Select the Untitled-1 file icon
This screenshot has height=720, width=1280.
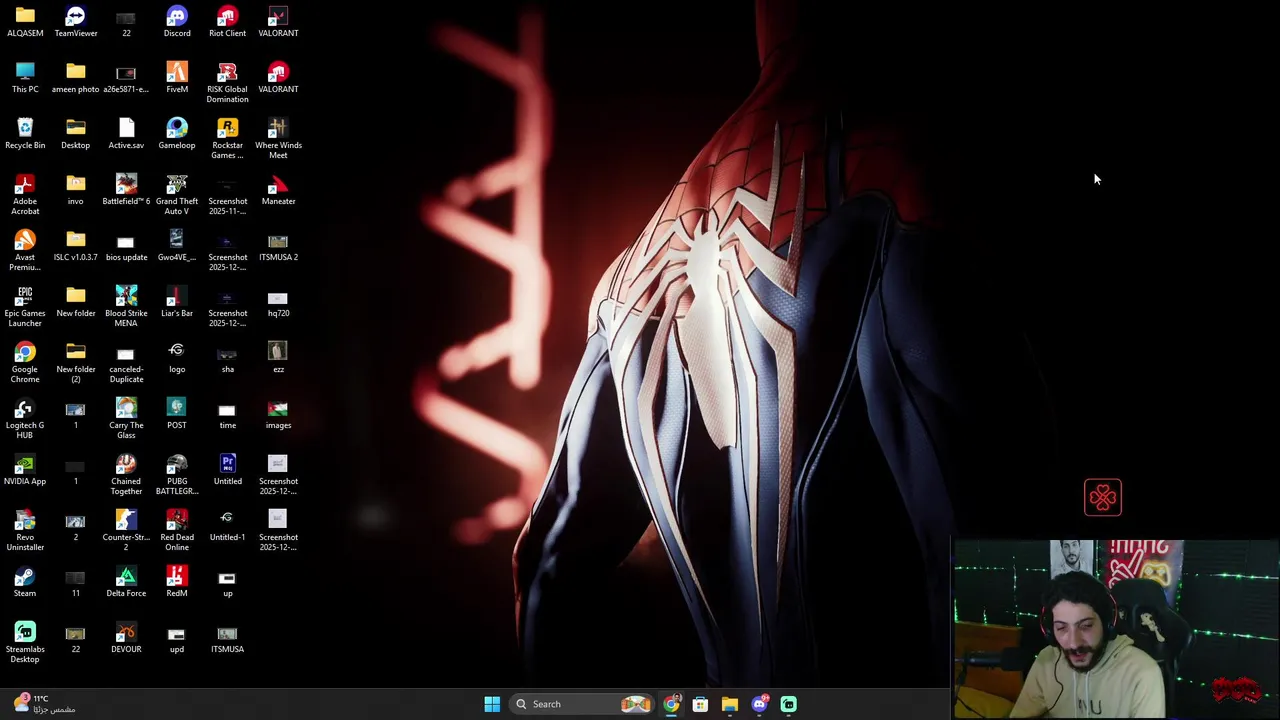(x=227, y=526)
